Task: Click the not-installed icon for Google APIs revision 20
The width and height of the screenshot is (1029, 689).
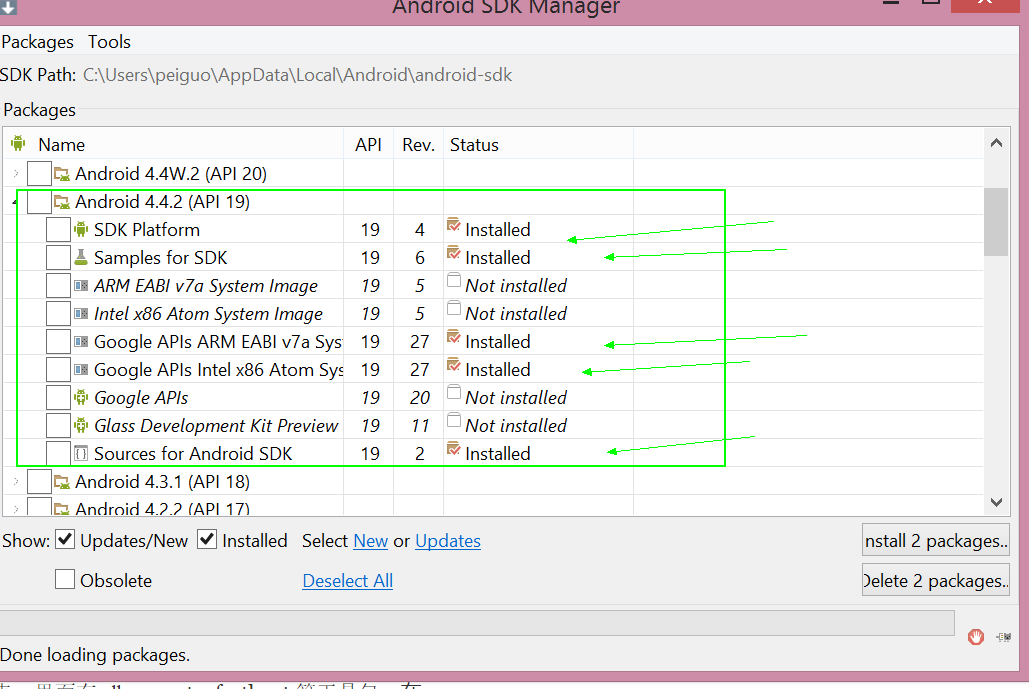Action: (453, 393)
